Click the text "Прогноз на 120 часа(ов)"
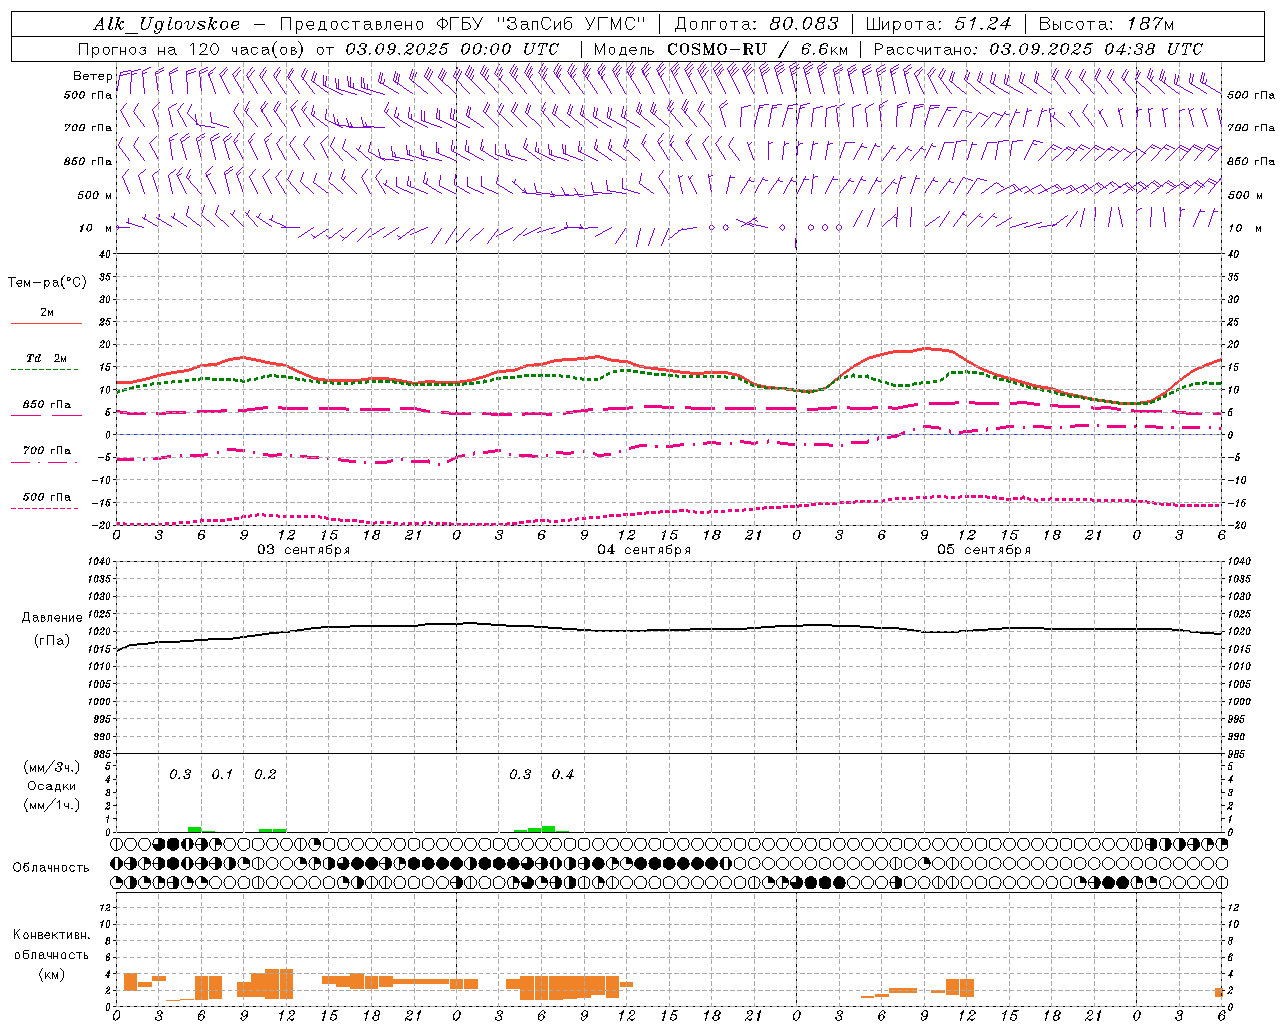 (193, 49)
